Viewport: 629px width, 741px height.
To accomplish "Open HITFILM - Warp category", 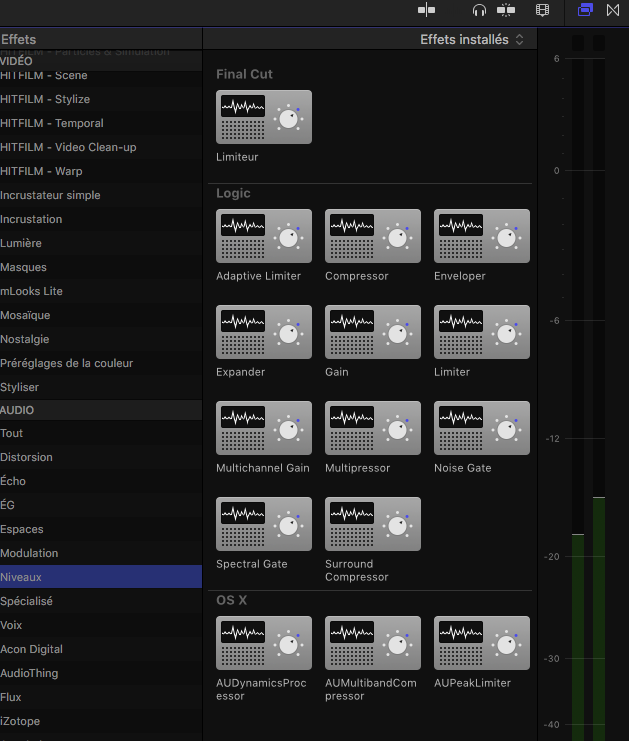I will [x=101, y=171].
